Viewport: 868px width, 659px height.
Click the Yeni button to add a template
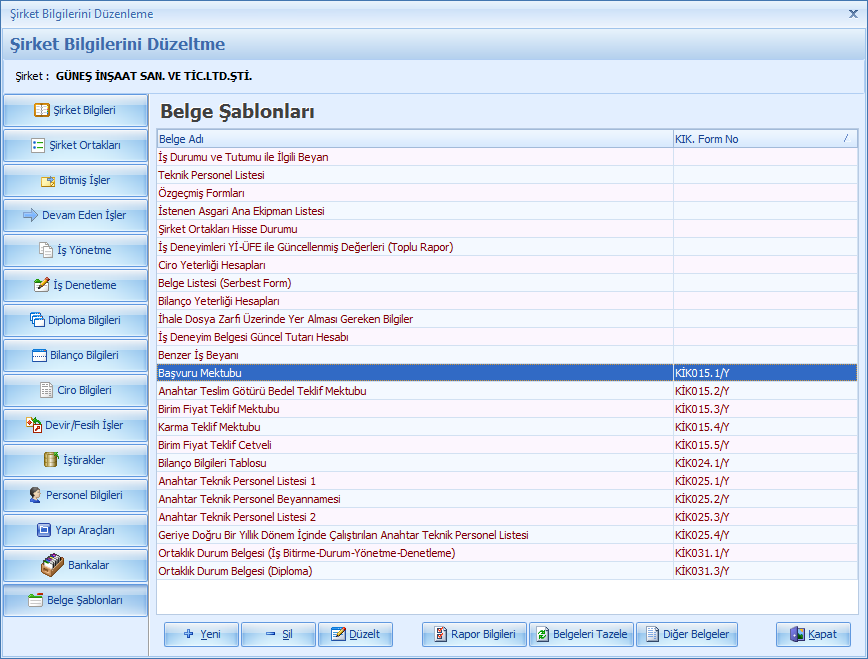(200, 634)
